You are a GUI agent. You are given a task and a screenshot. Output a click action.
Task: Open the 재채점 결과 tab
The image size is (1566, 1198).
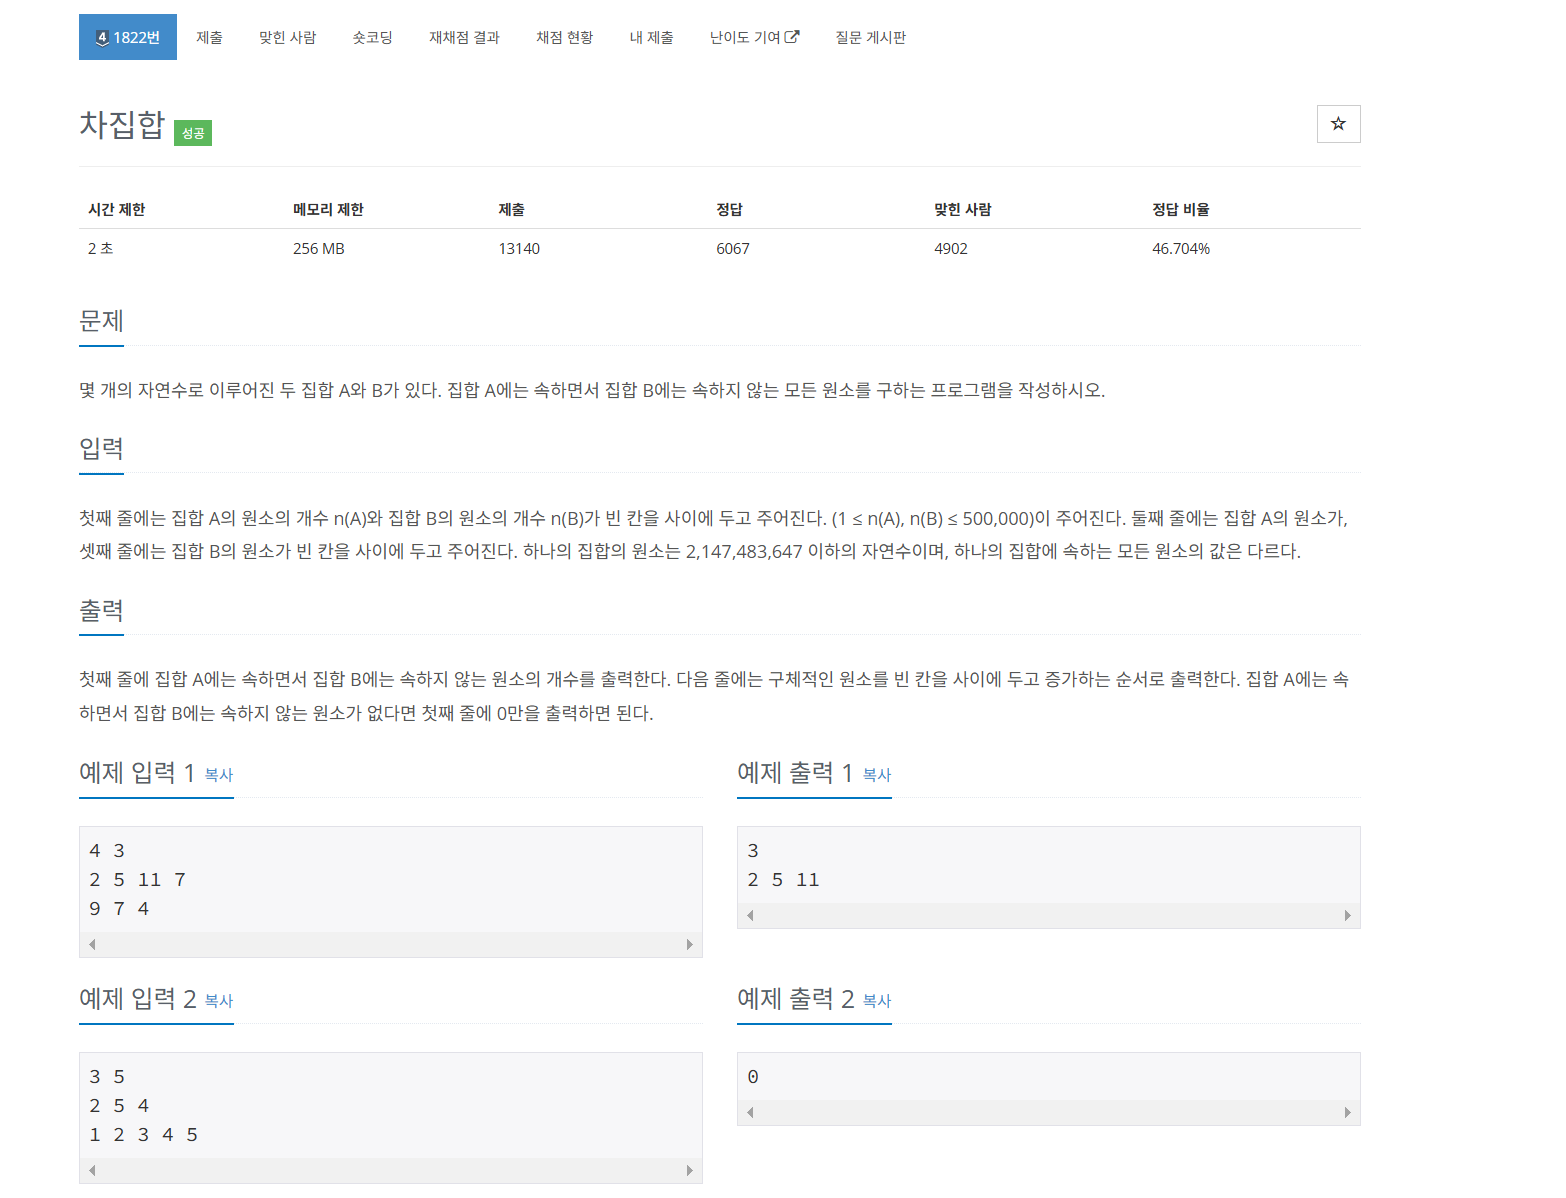pos(464,37)
